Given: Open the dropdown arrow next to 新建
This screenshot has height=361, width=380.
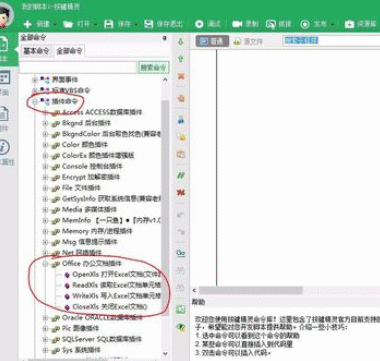Looking at the screenshot, I should pyautogui.click(x=55, y=24).
